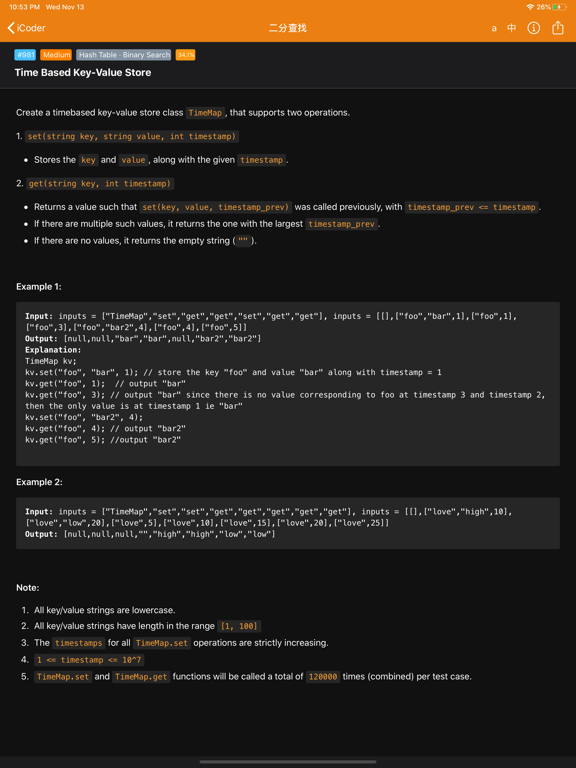Tap the set(string key...) code snippet
Viewport: 576px width, 768px height.
(x=132, y=136)
